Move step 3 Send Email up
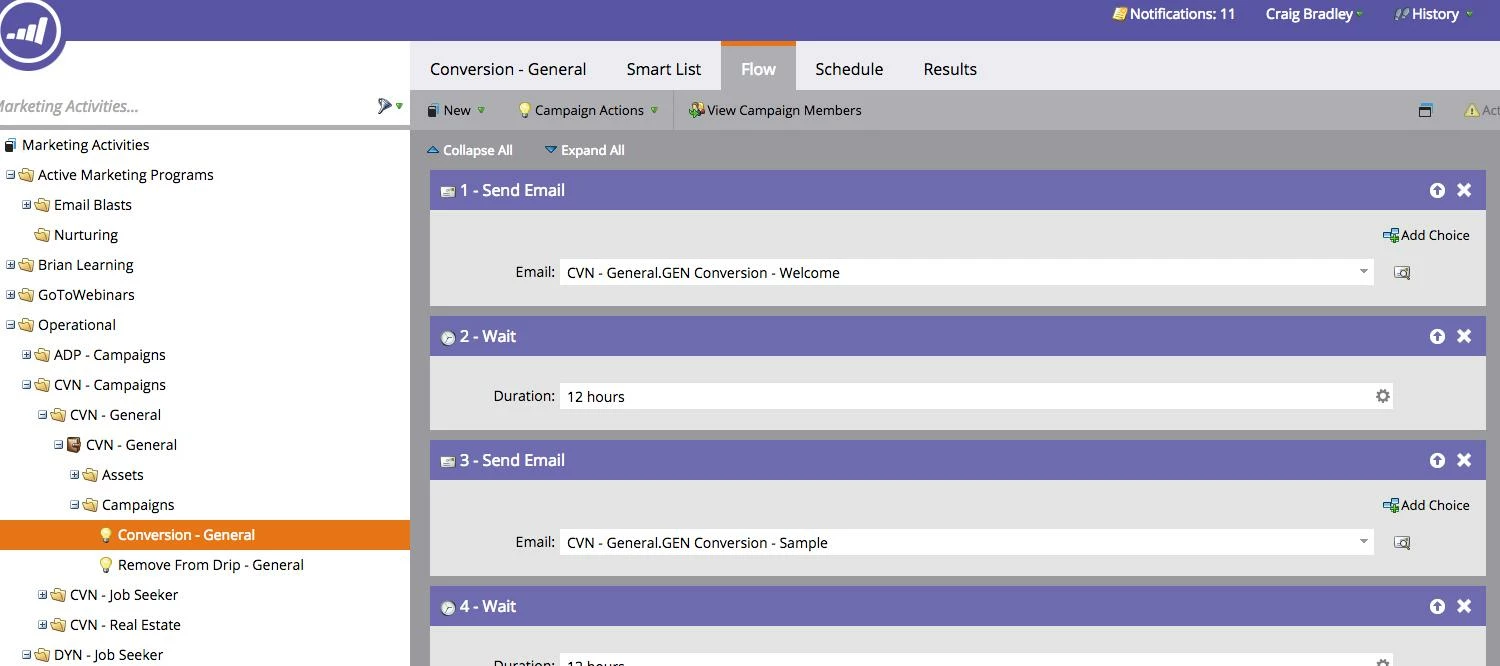The height and width of the screenshot is (666, 1500). [1437, 460]
